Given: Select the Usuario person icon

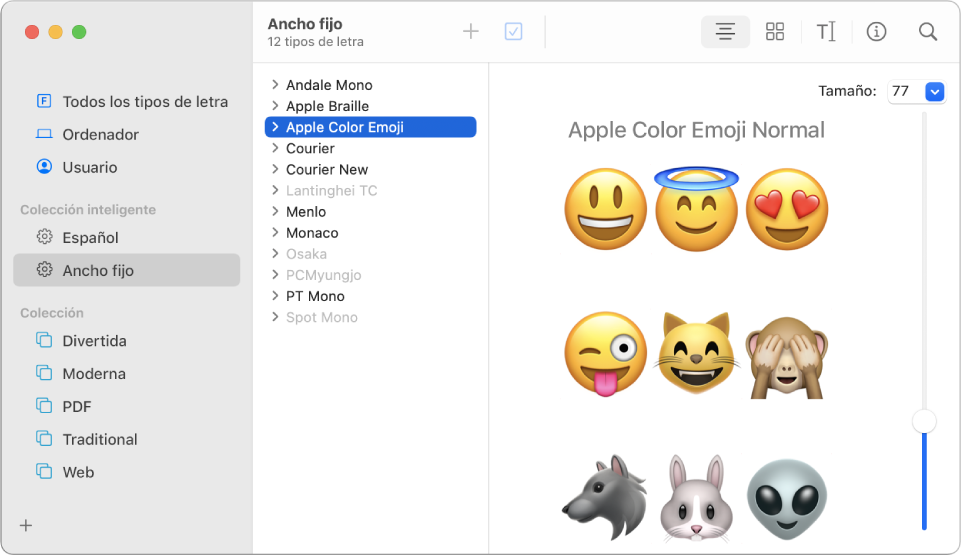Looking at the screenshot, I should click(x=44, y=166).
